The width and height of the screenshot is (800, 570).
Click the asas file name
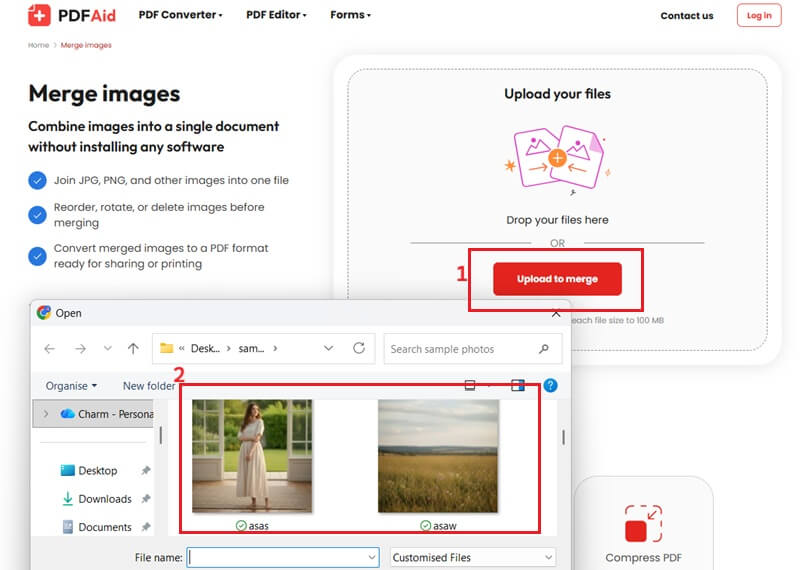coord(259,526)
